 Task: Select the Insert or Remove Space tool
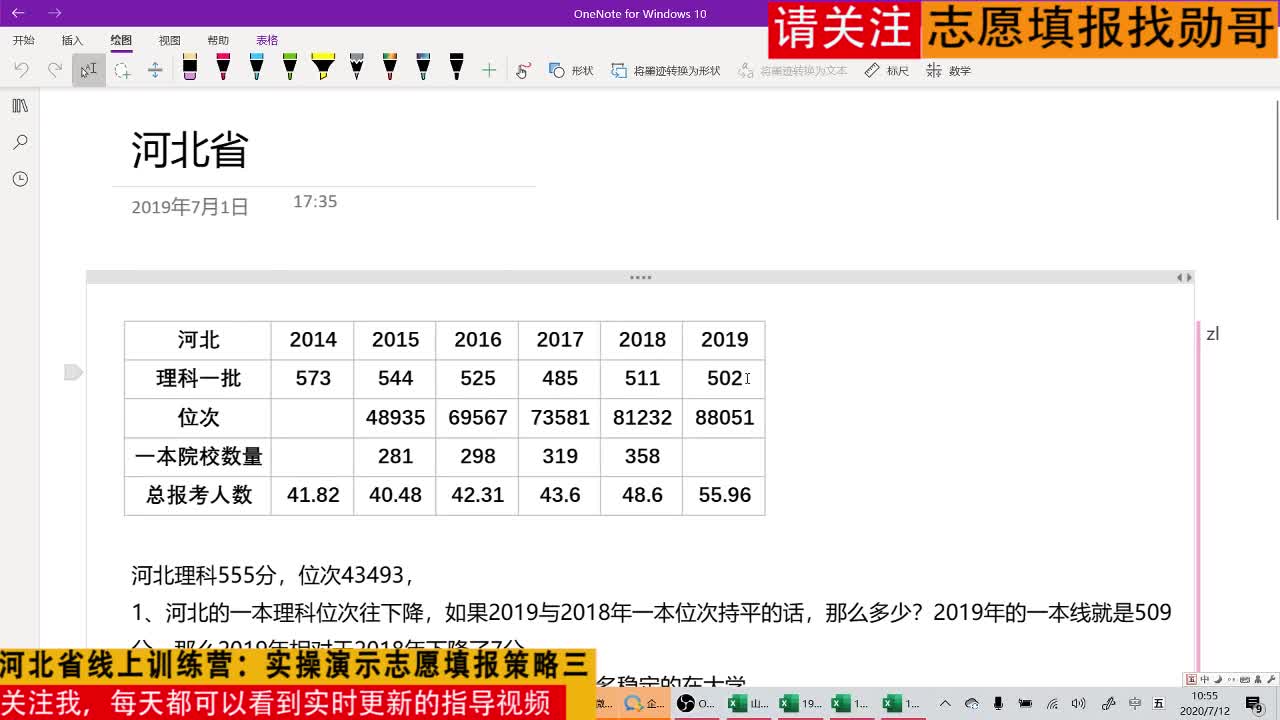(155, 70)
